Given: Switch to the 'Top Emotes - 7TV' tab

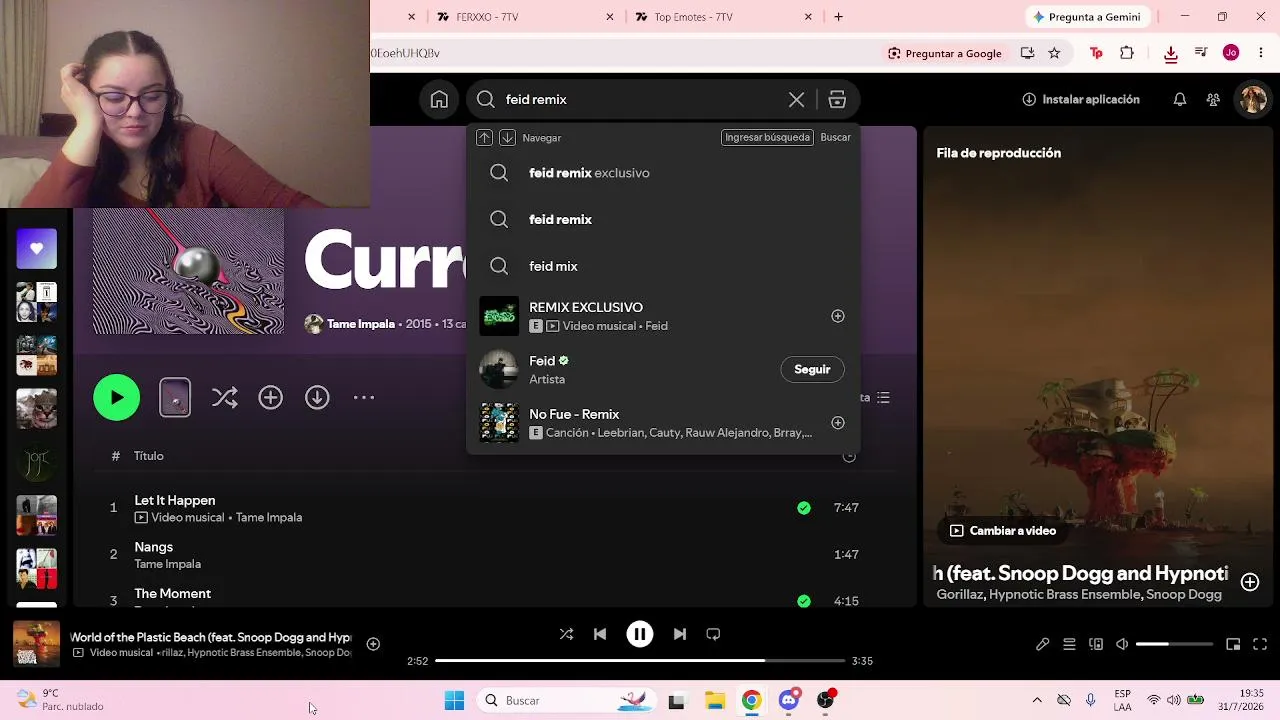Looking at the screenshot, I should 723,17.
